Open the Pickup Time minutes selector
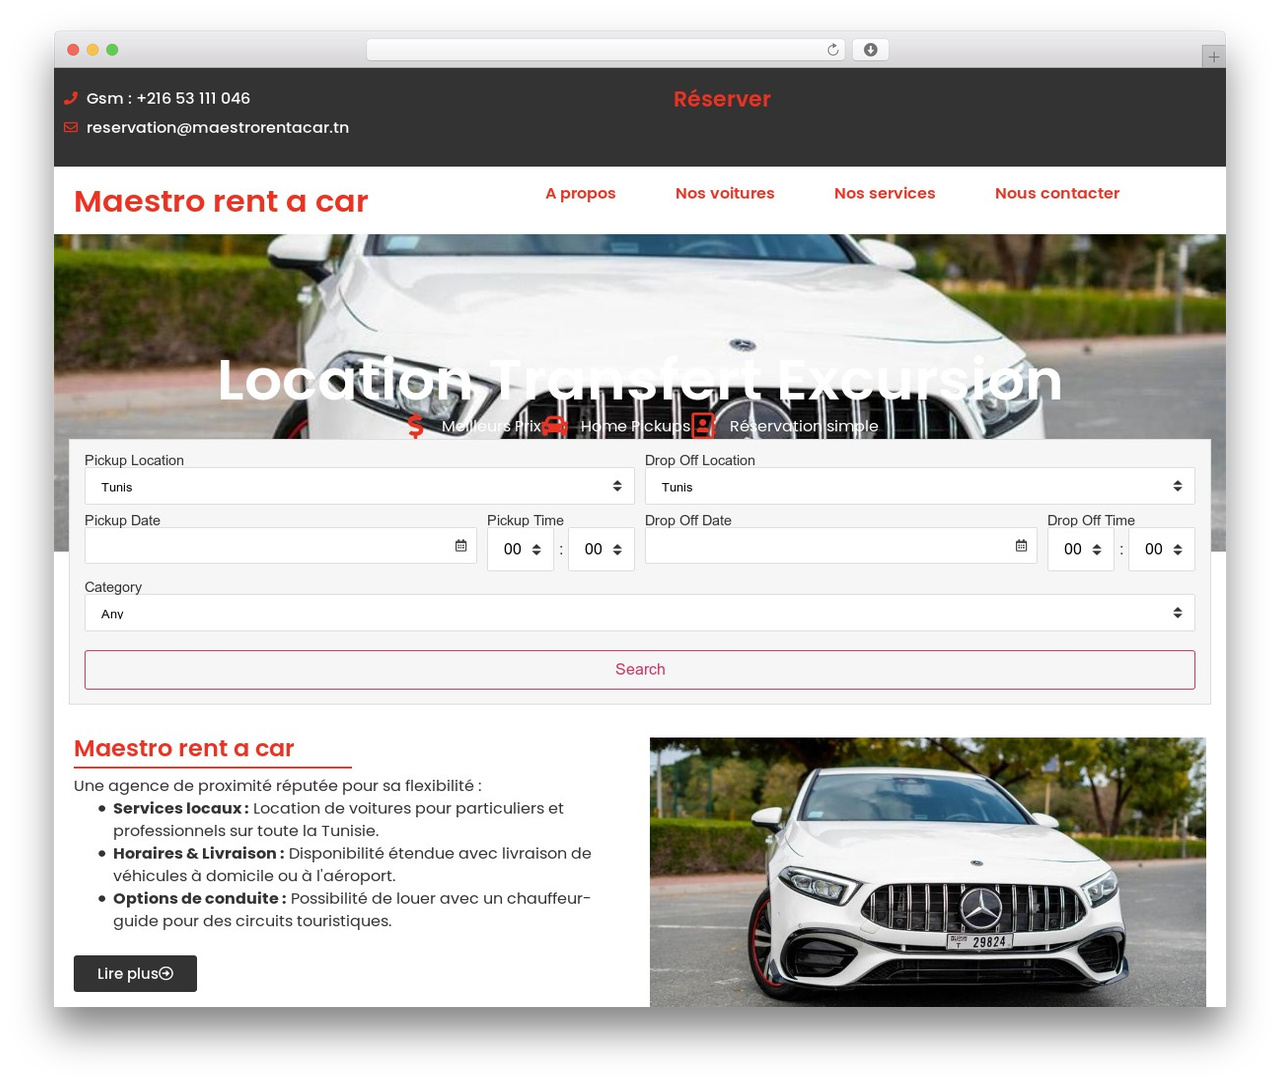 click(601, 549)
